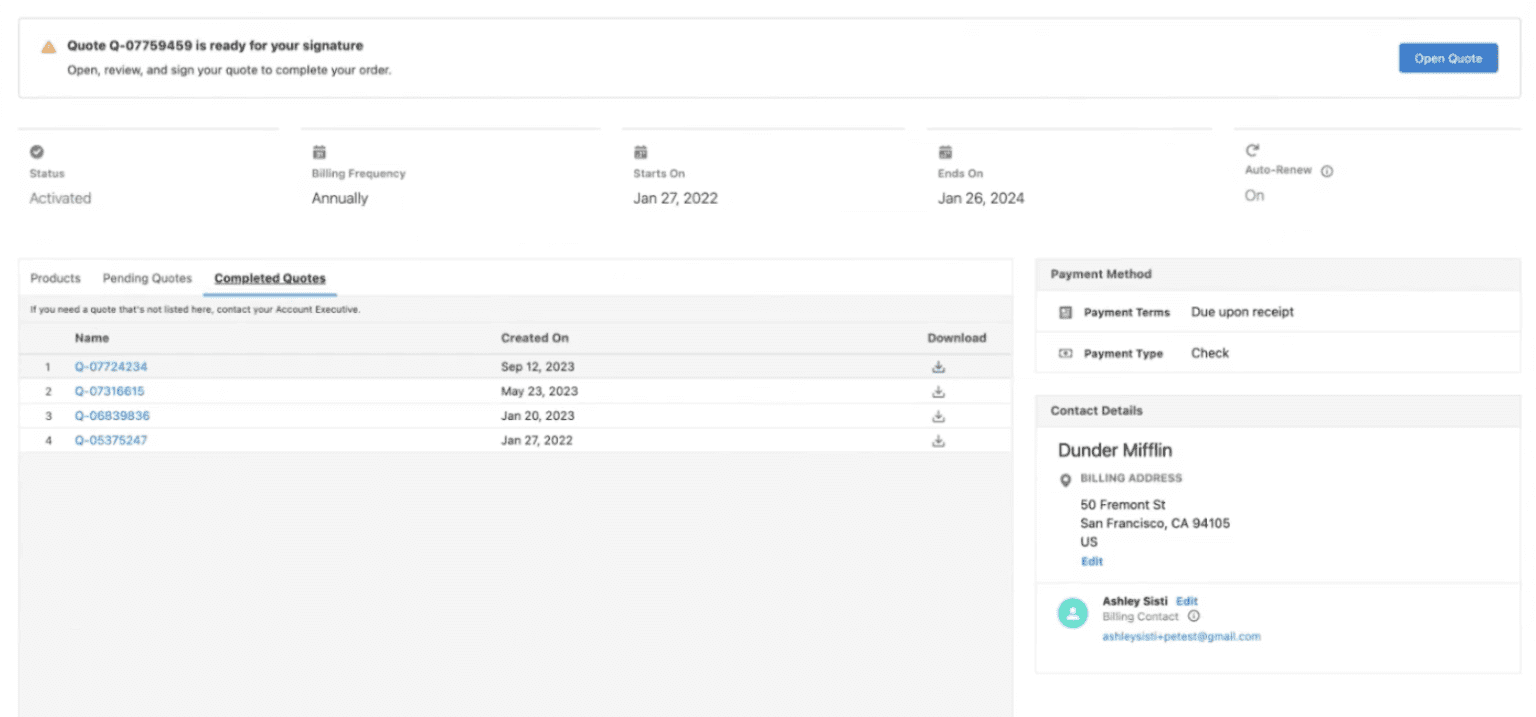Click the warning triangle alert icon
Screen dimensions: 1536x717
point(48,47)
